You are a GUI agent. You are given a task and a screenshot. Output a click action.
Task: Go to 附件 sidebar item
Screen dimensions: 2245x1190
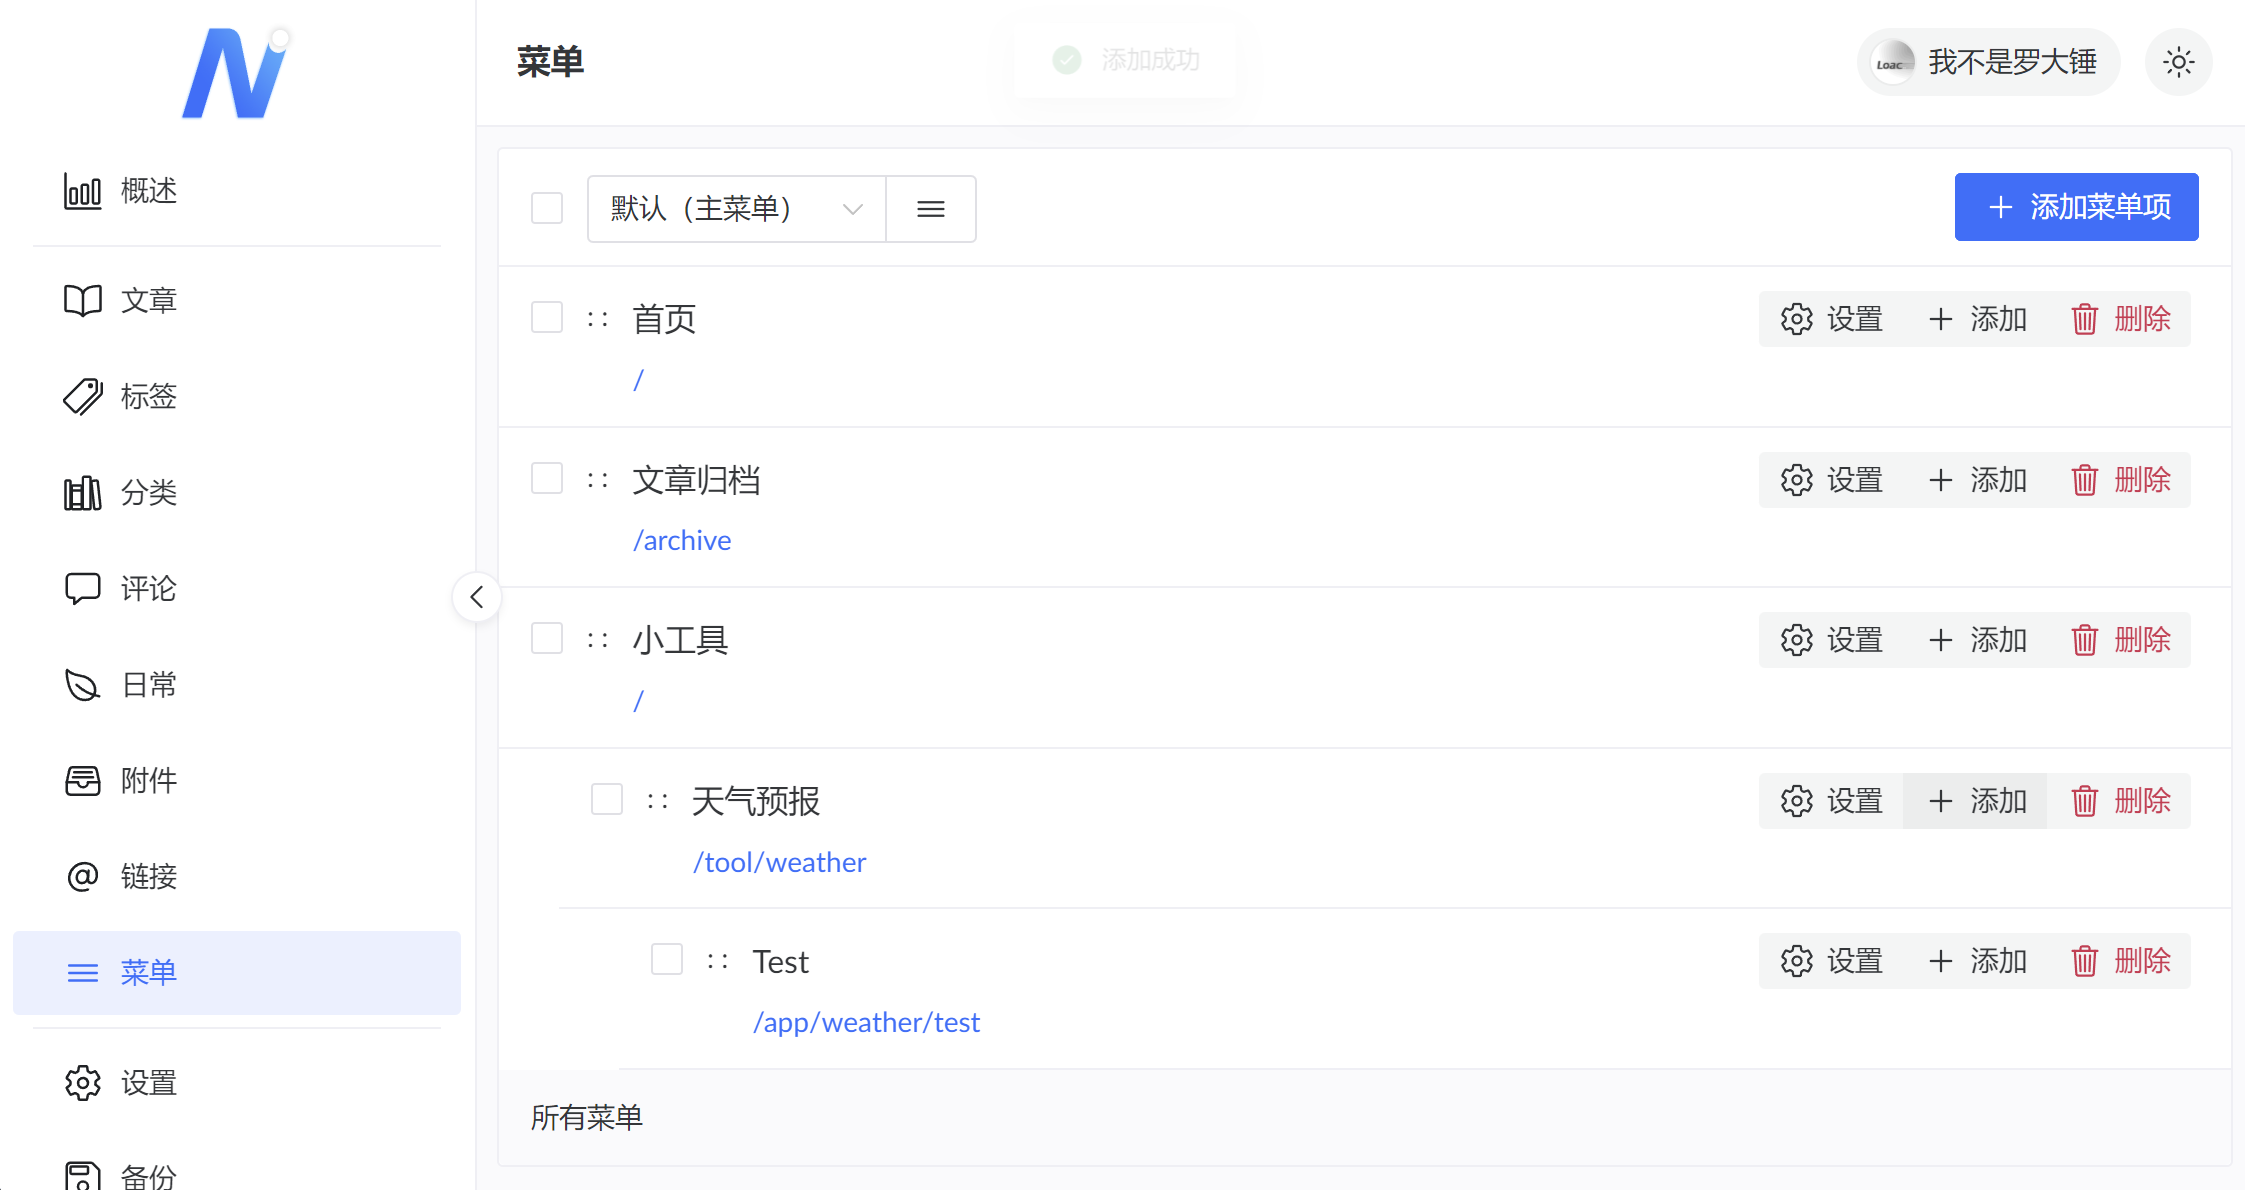[148, 780]
